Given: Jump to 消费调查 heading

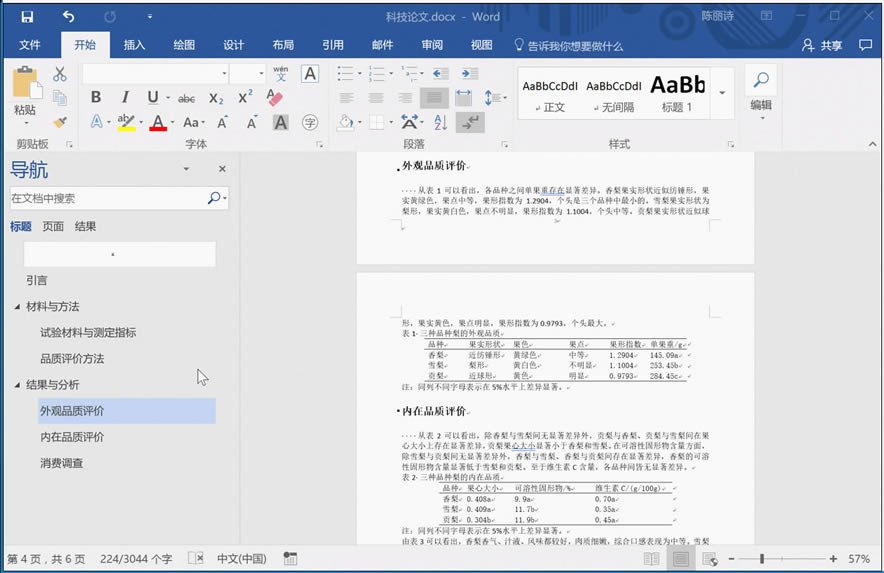Looking at the screenshot, I should [x=61, y=463].
